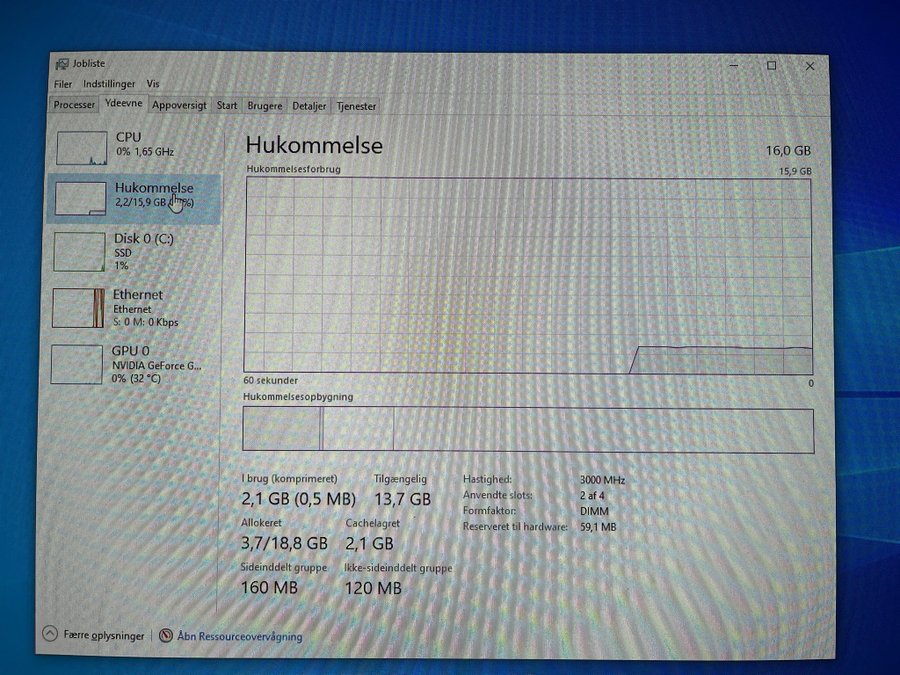Open the Detaljer tab
Viewport: 900px width, 675px height.
coord(310,106)
